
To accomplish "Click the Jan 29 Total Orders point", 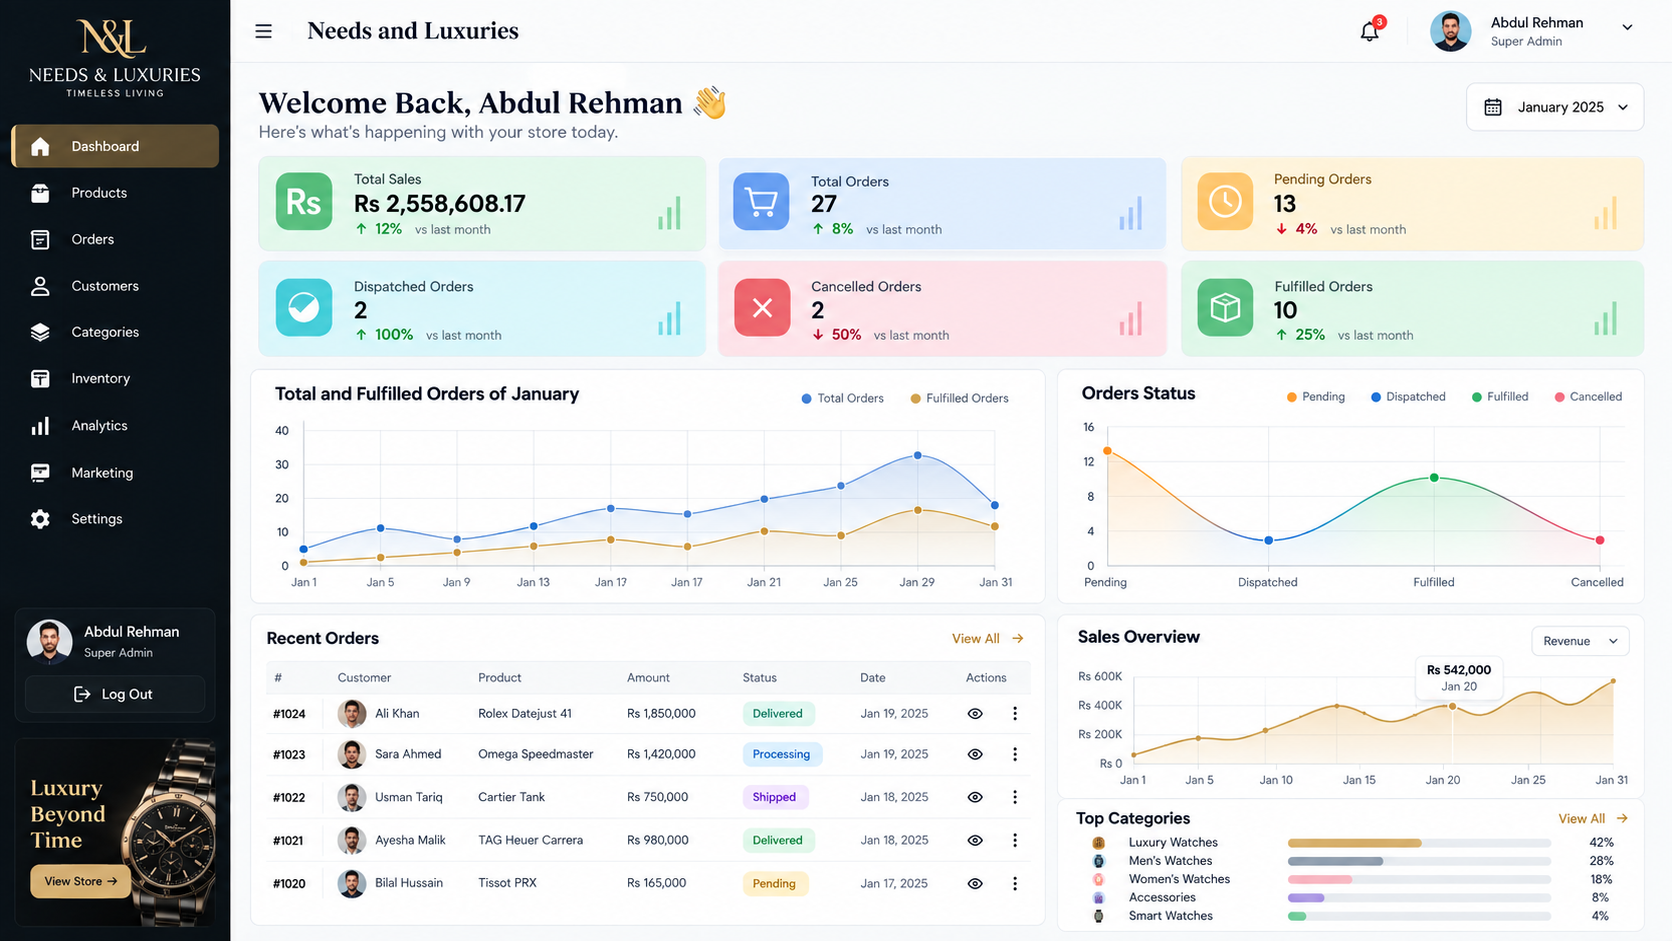I will (x=918, y=455).
